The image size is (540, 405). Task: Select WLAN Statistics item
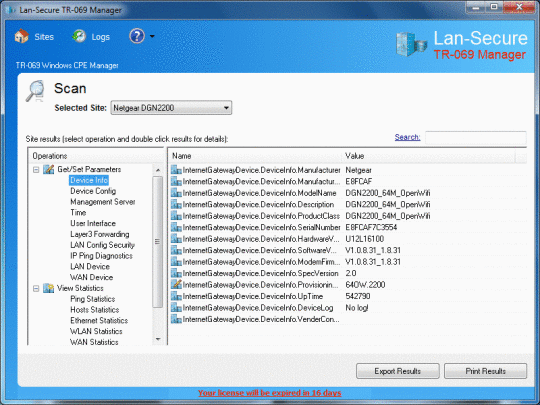pos(96,331)
